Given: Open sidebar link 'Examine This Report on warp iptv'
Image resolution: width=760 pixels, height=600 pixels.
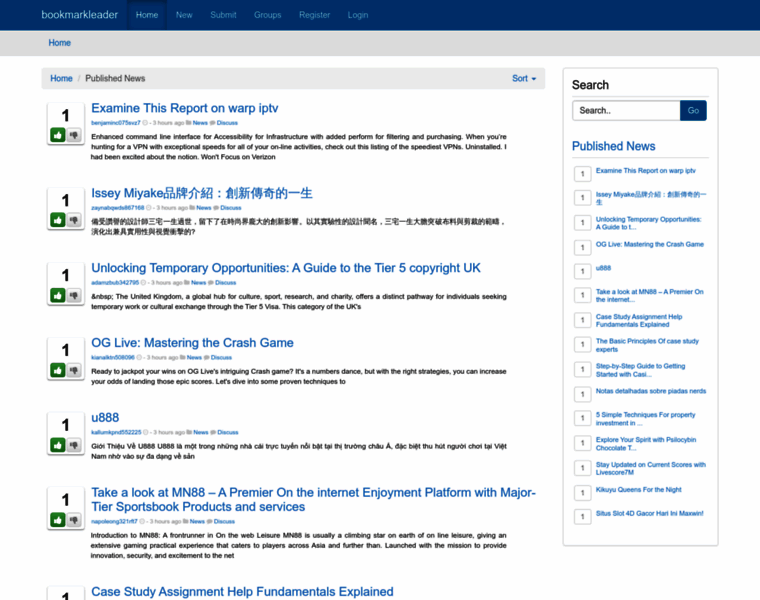Looking at the screenshot, I should coord(646,171).
